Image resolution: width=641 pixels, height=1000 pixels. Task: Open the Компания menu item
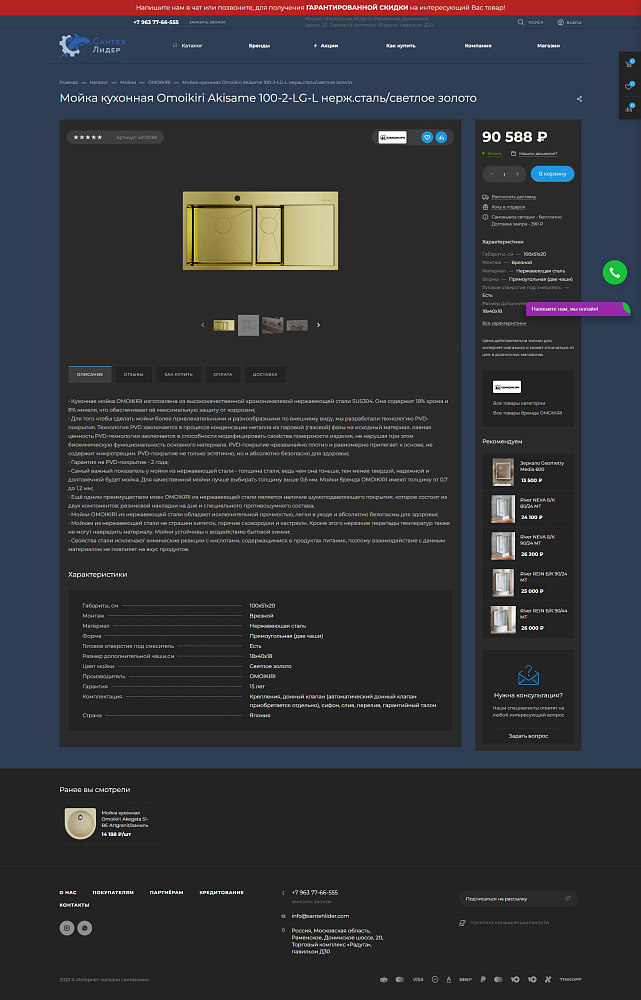(478, 45)
